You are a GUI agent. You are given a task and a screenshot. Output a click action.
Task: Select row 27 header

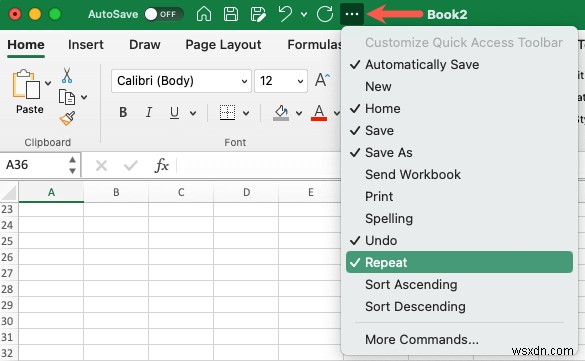9,273
